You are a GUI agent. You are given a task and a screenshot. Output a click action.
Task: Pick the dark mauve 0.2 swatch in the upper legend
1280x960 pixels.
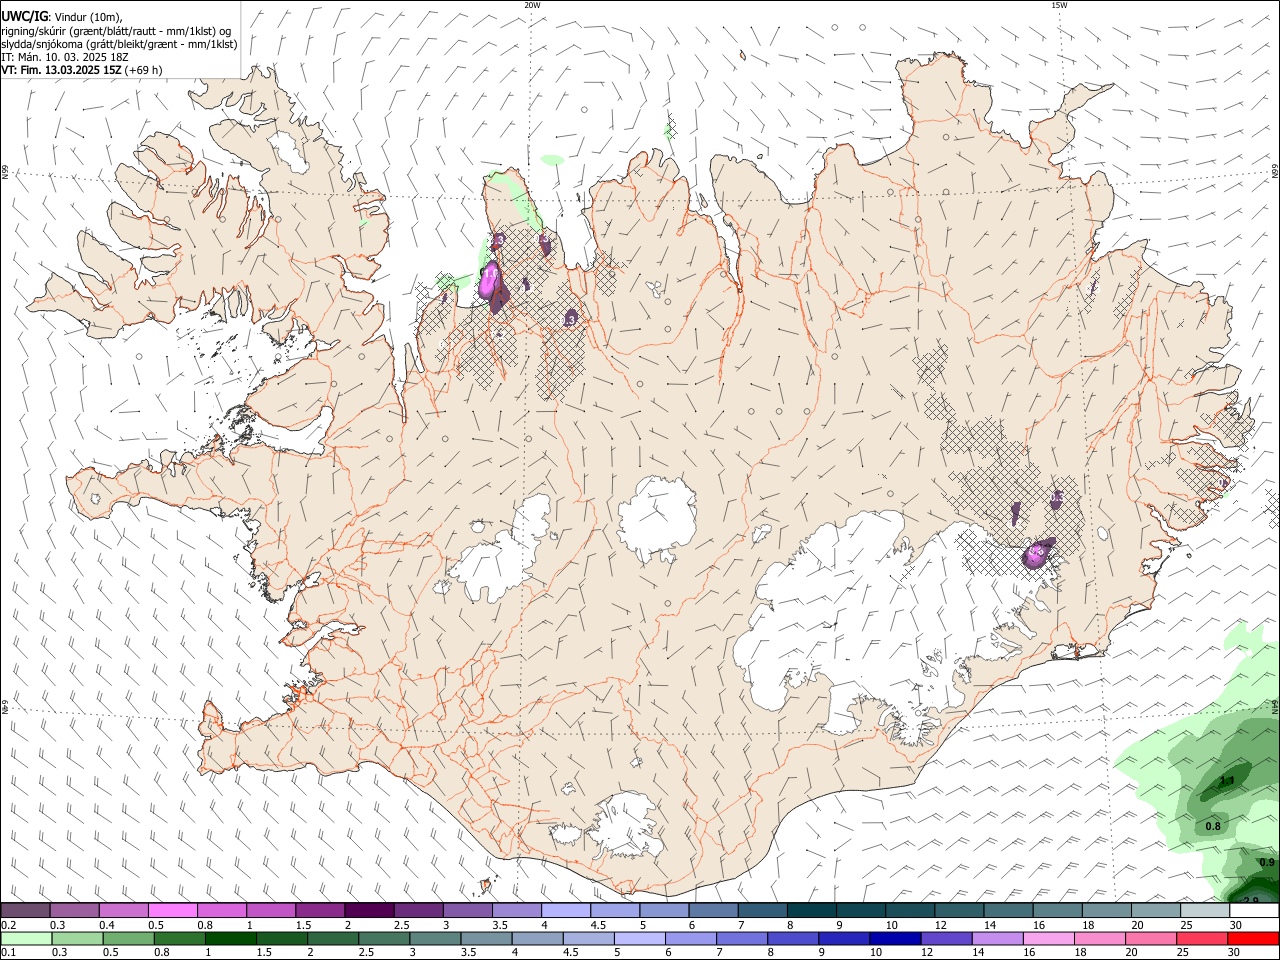[x=25, y=911]
